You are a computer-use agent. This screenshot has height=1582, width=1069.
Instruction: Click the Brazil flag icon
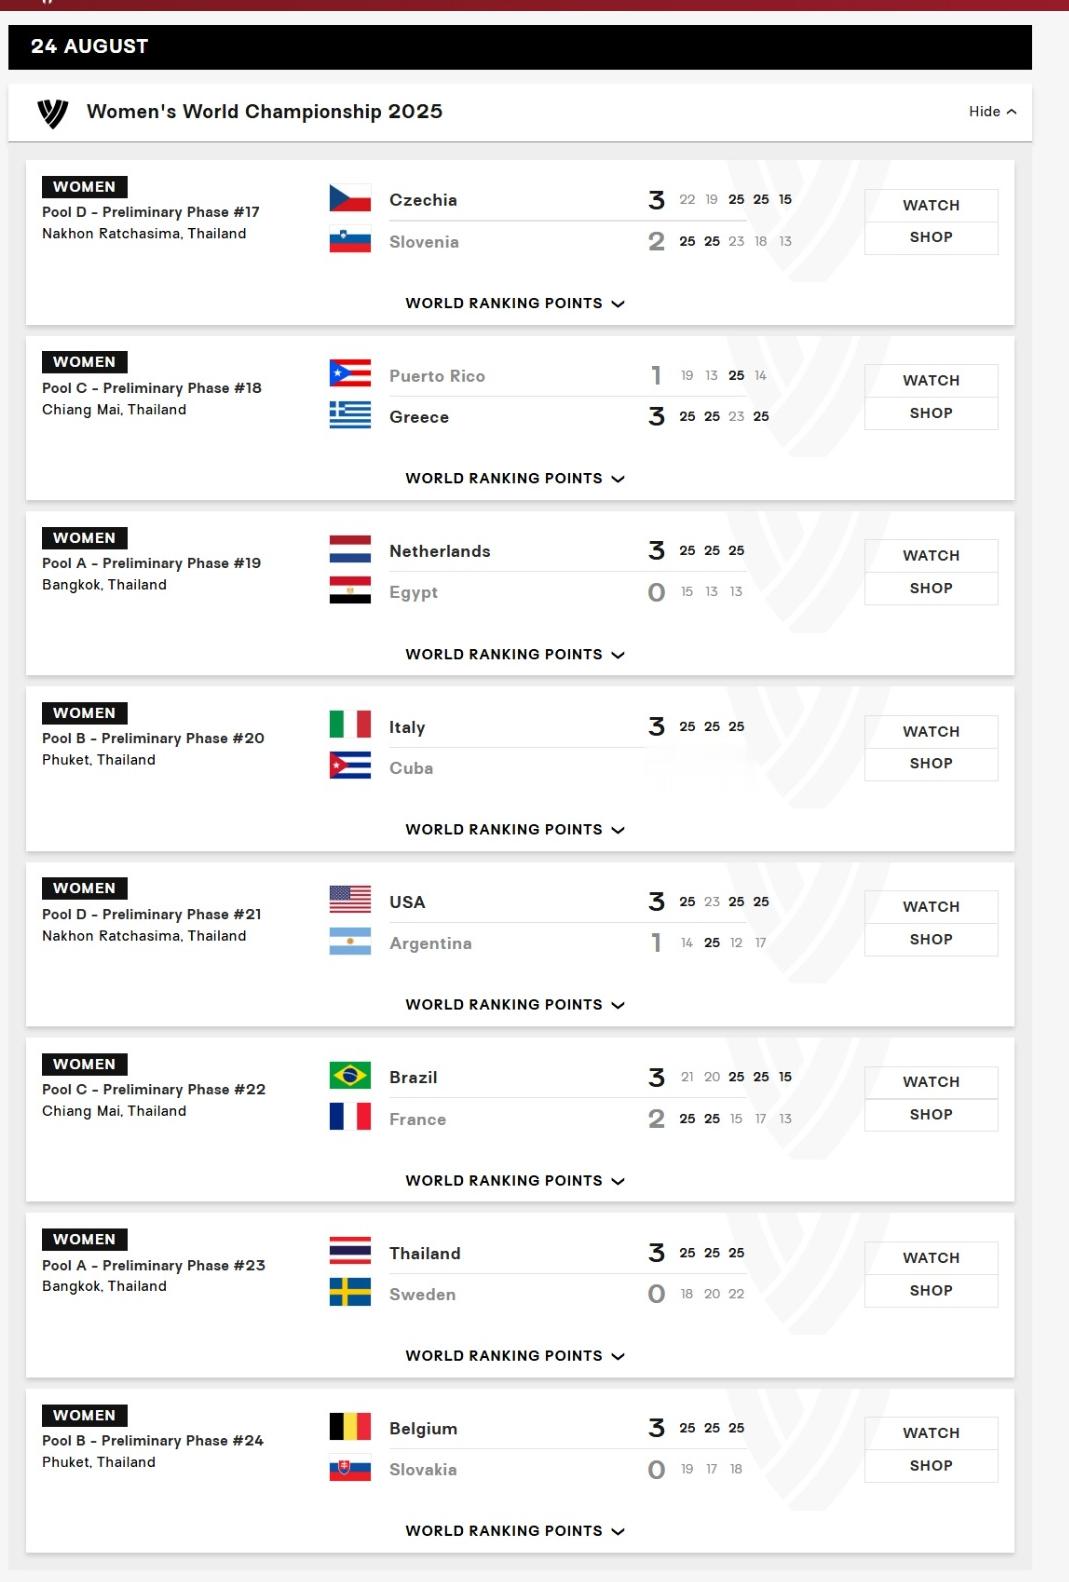tap(350, 1076)
